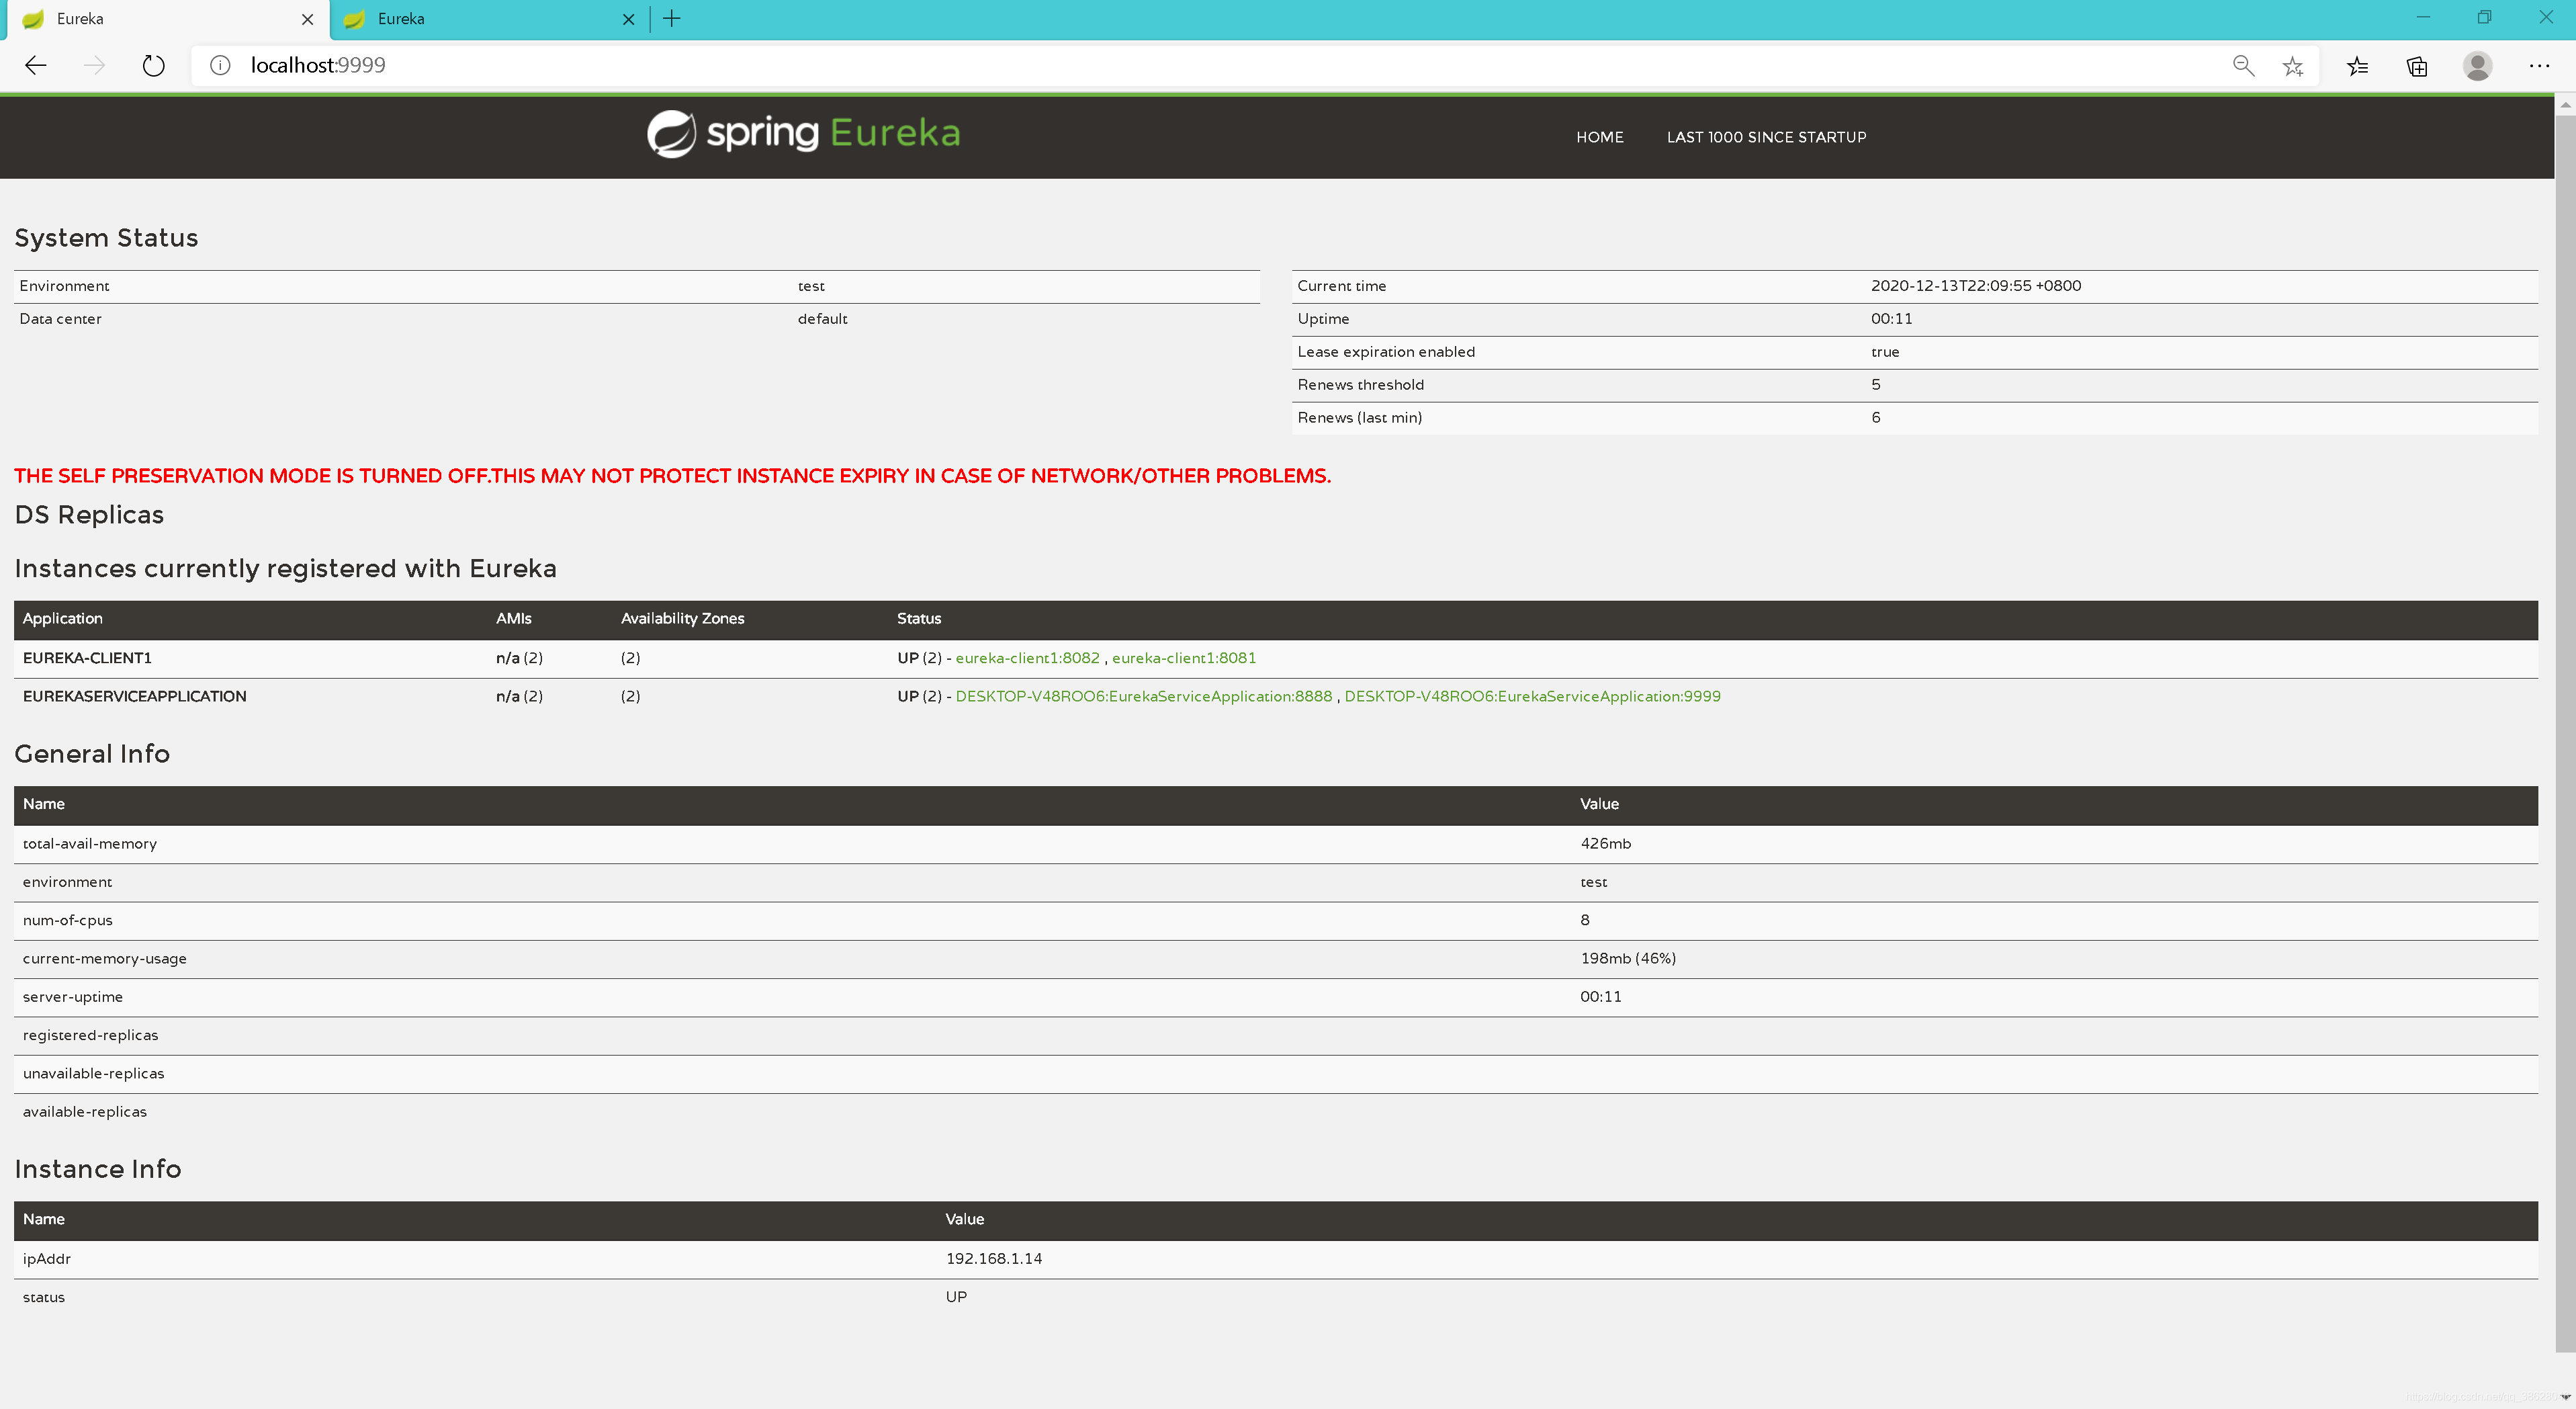Click the ipAddr value 192.168.1.14
This screenshot has width=2576, height=1409.
point(993,1259)
